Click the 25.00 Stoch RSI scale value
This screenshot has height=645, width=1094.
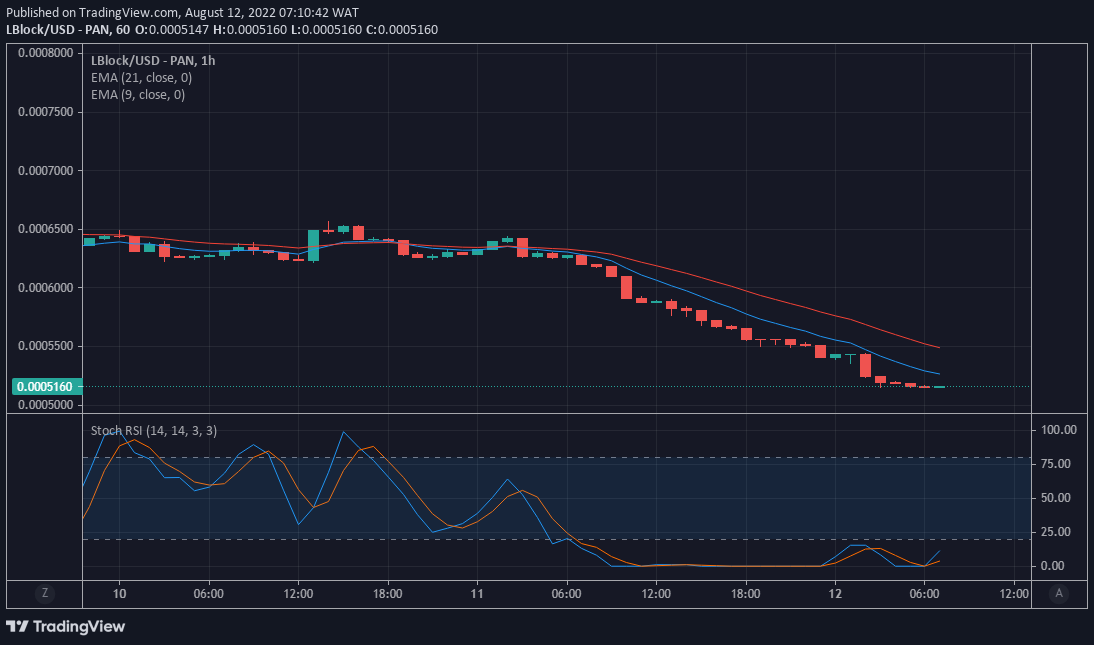pos(1058,532)
